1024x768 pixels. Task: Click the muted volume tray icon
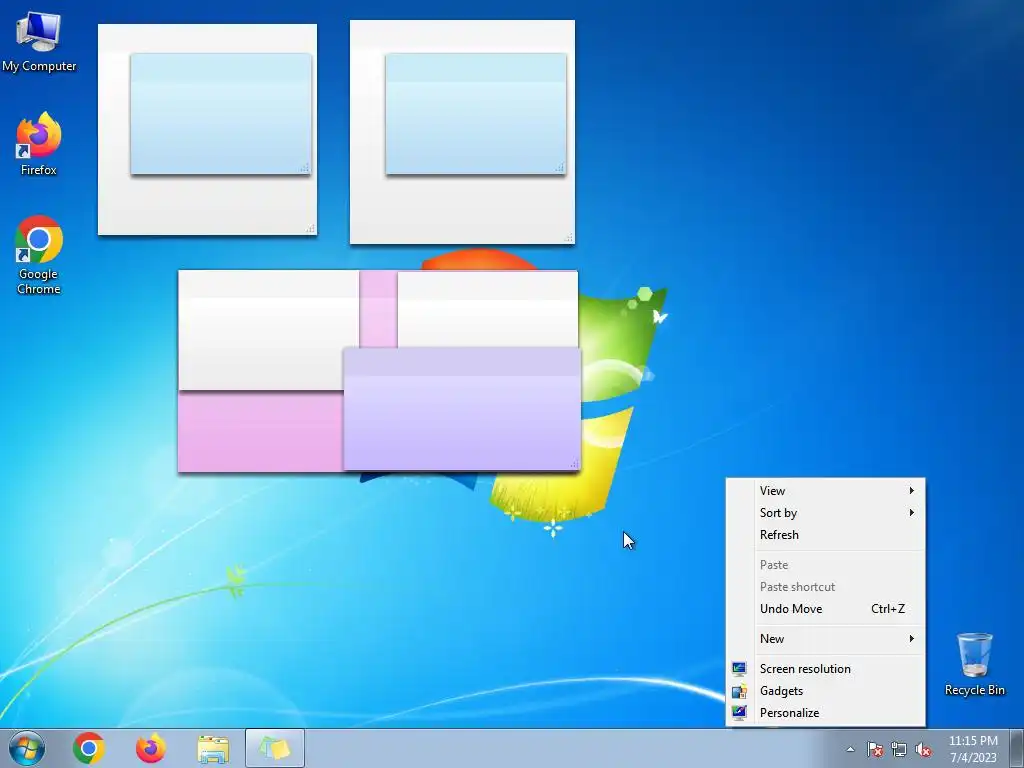point(923,749)
